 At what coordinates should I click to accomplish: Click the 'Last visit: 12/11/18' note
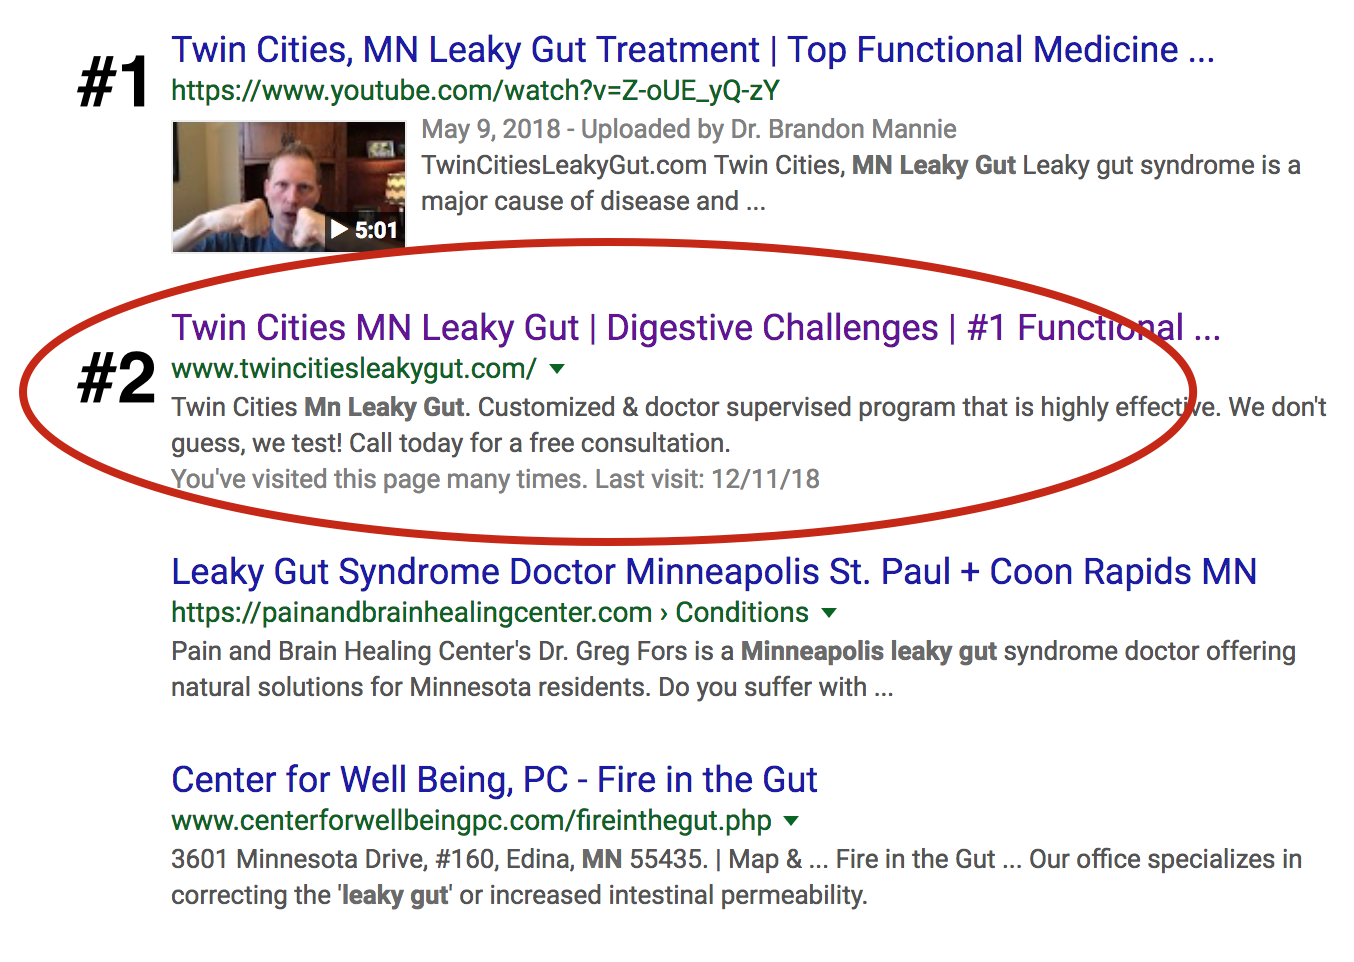[x=707, y=479]
